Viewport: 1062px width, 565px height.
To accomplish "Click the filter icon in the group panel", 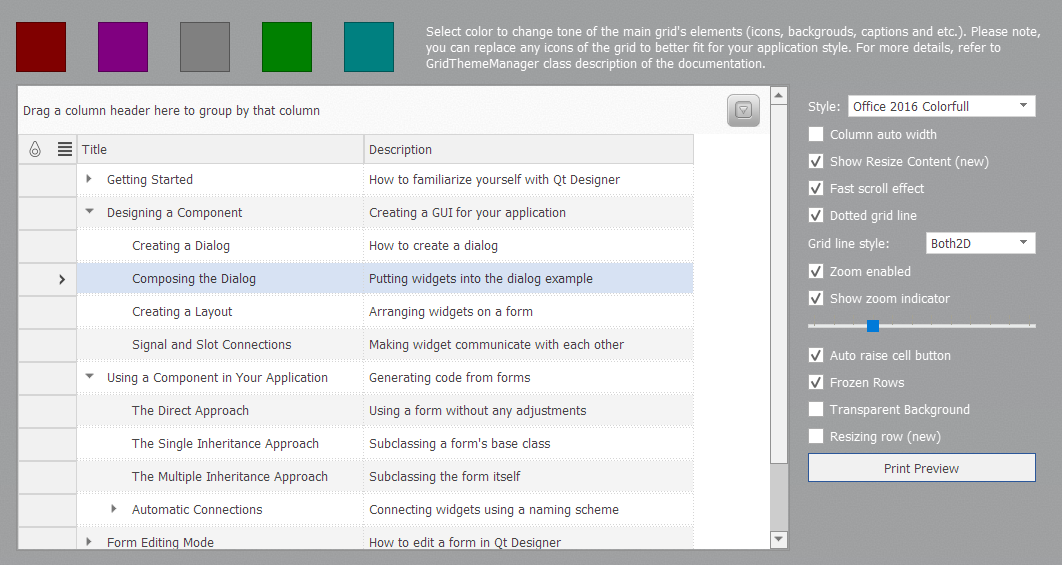I will [x=743, y=110].
